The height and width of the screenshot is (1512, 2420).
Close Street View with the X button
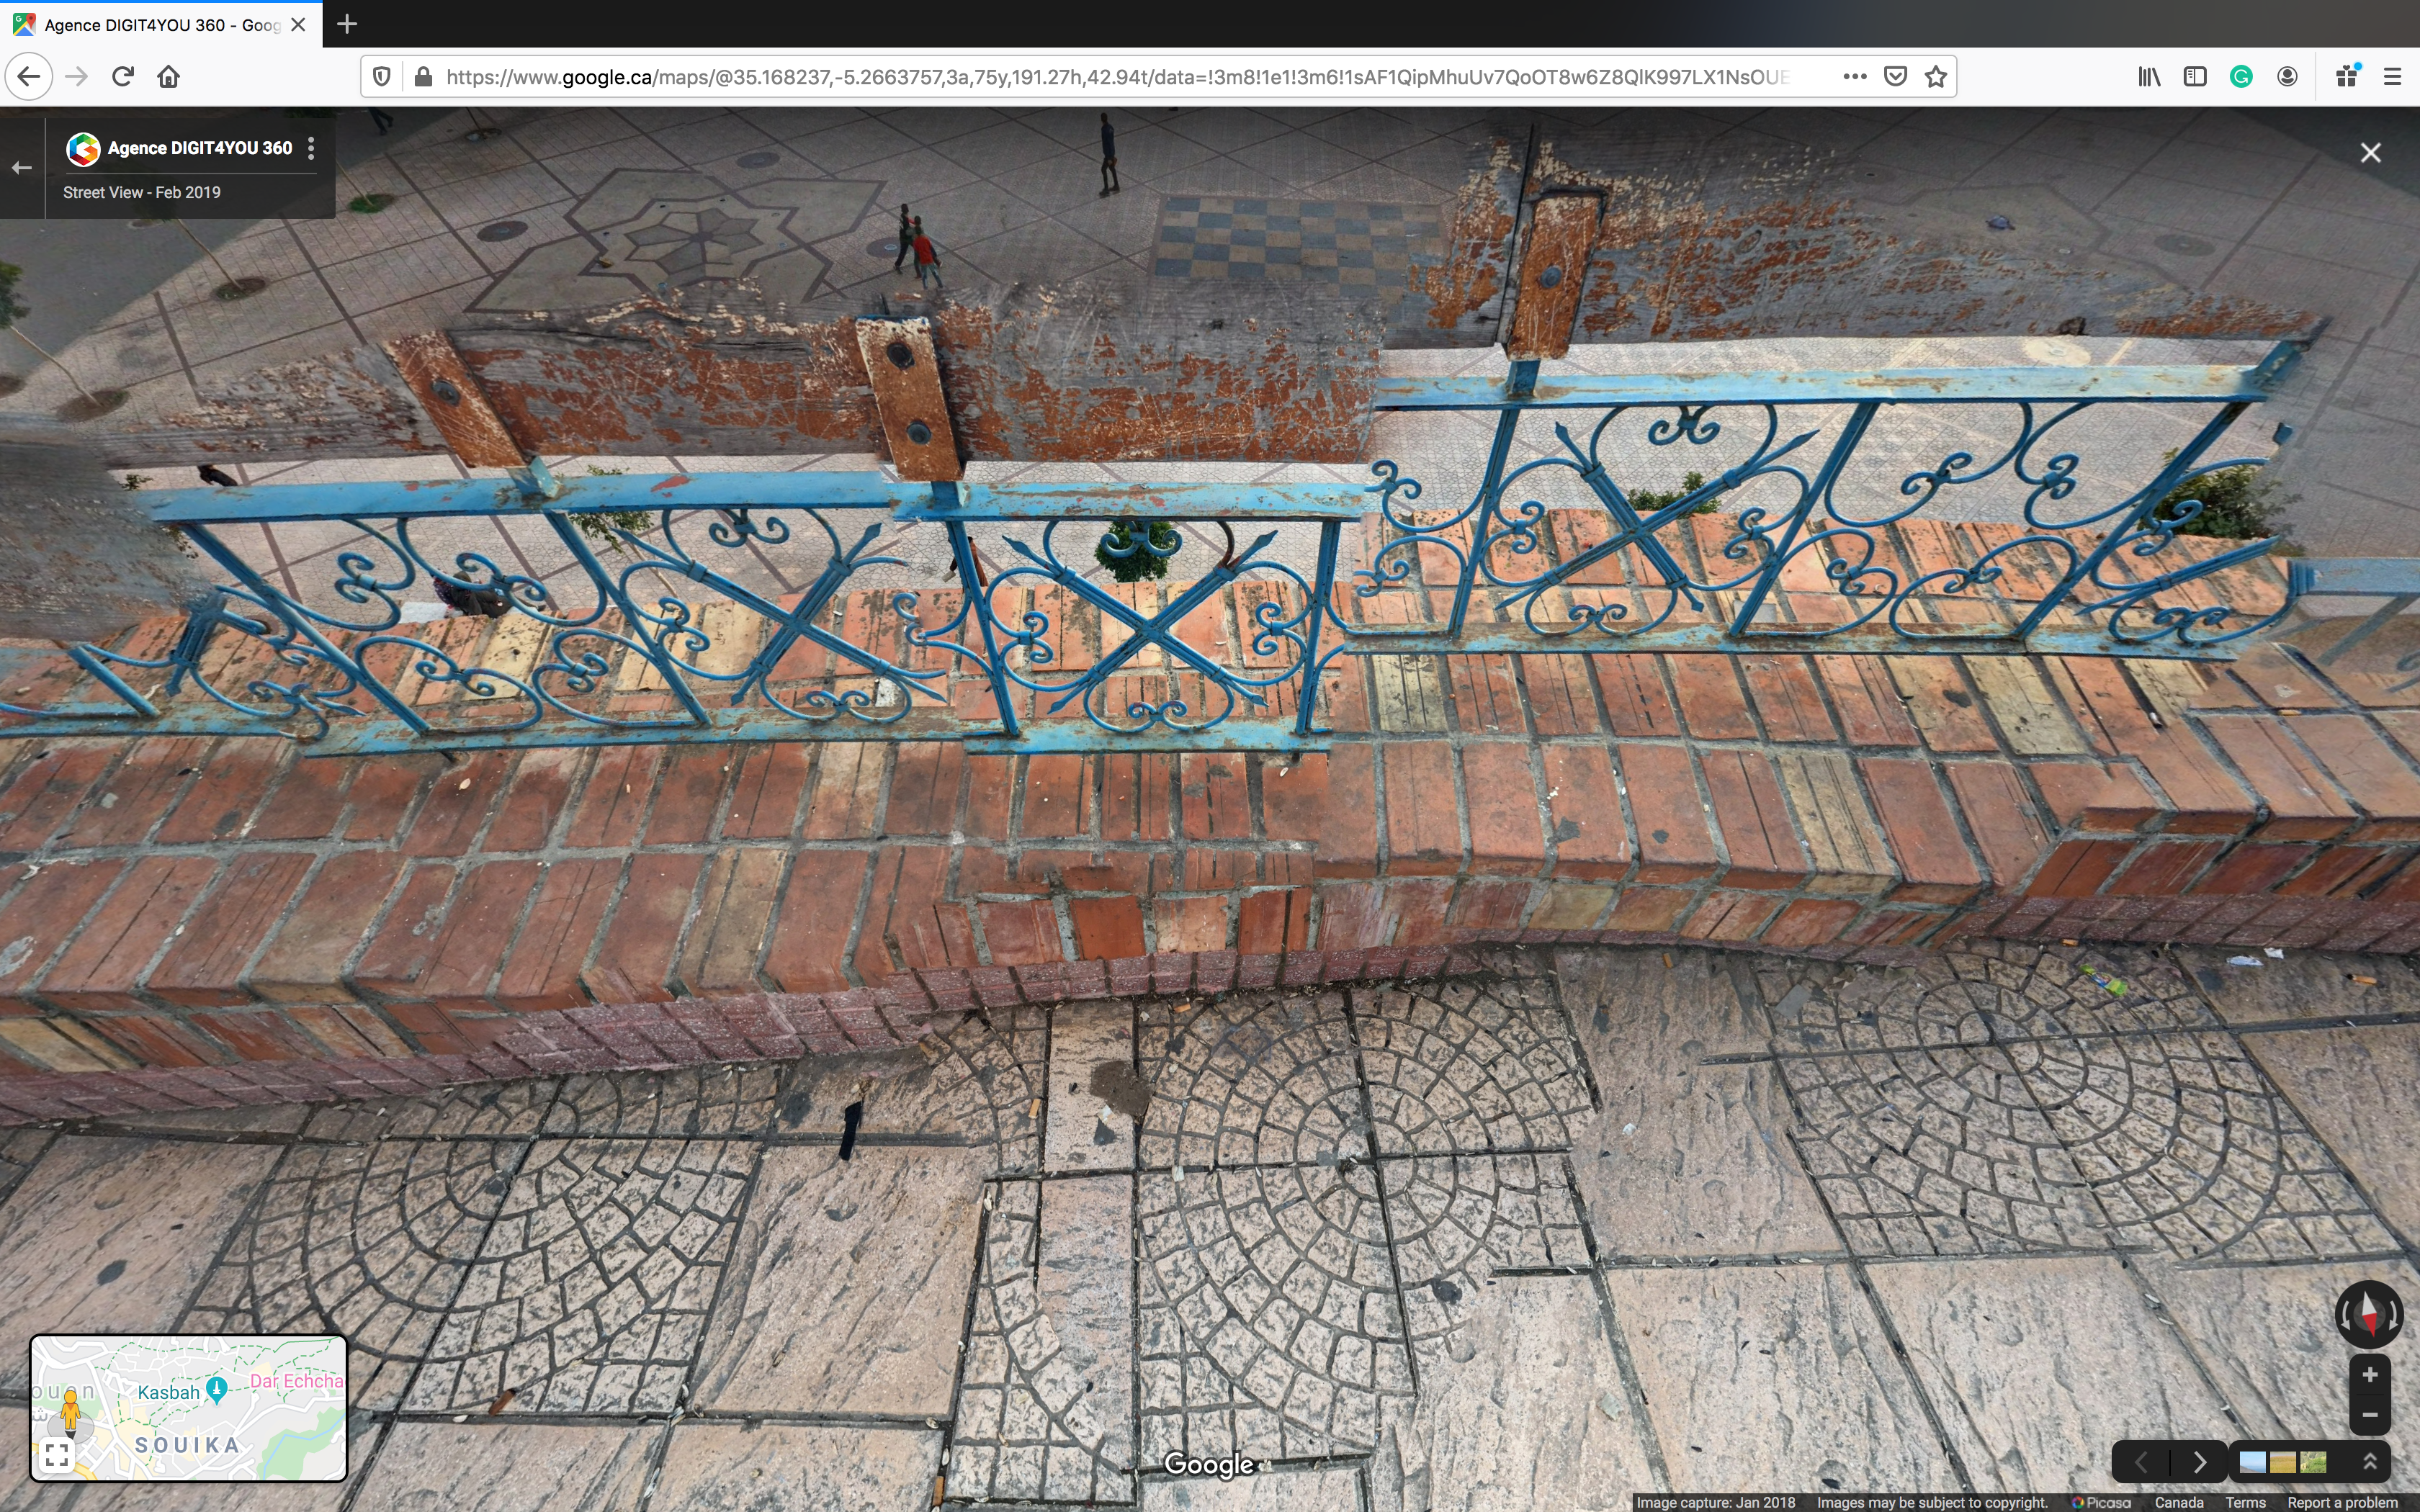(x=2370, y=153)
